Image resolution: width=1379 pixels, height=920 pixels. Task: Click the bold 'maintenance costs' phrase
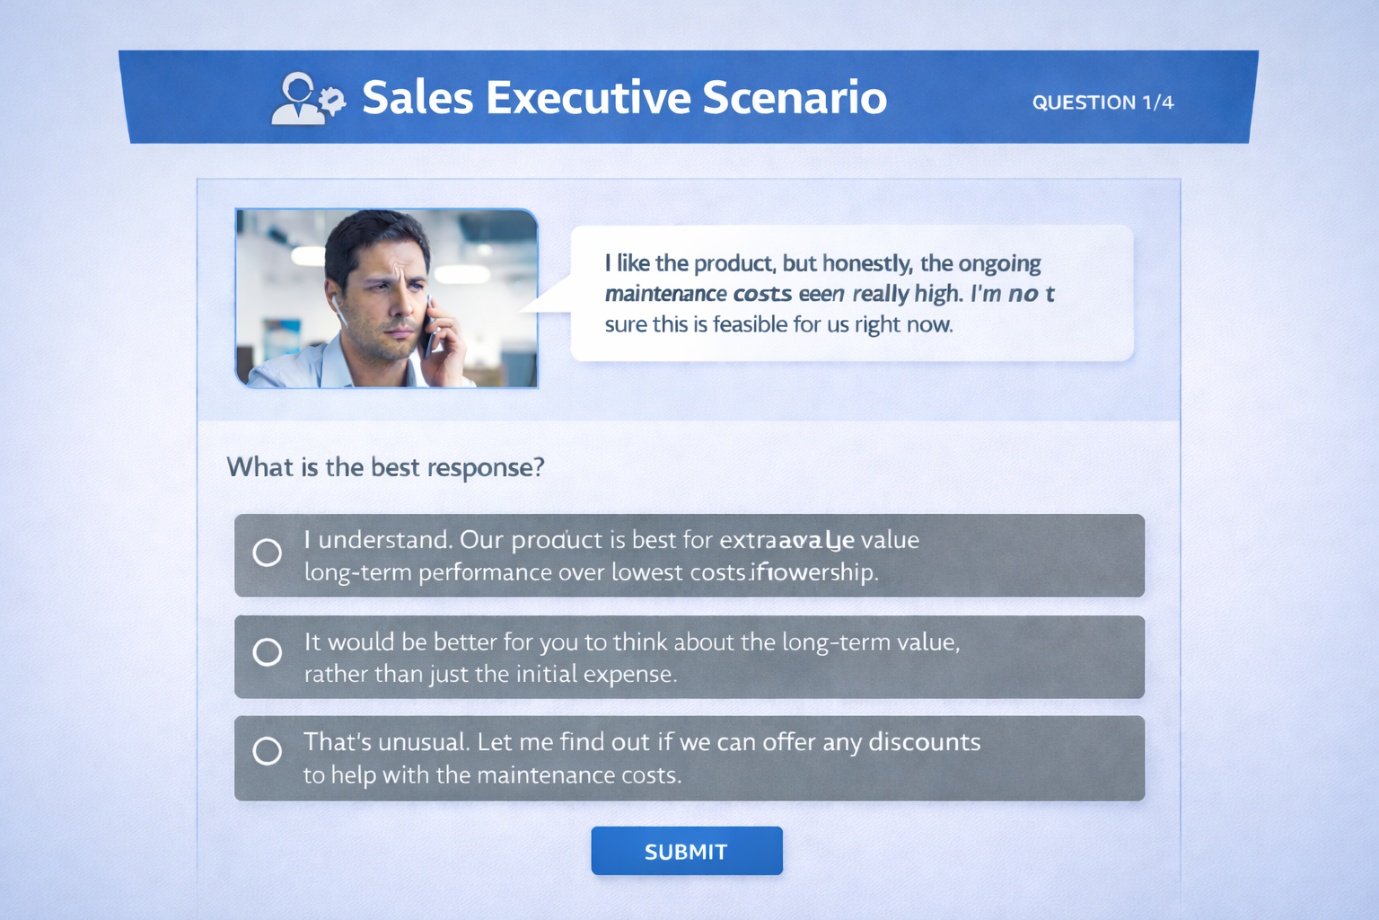pyautogui.click(x=697, y=294)
